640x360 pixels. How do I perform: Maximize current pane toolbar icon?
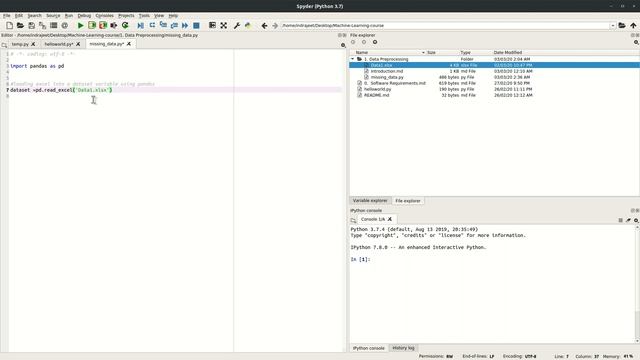(x=212, y=25)
